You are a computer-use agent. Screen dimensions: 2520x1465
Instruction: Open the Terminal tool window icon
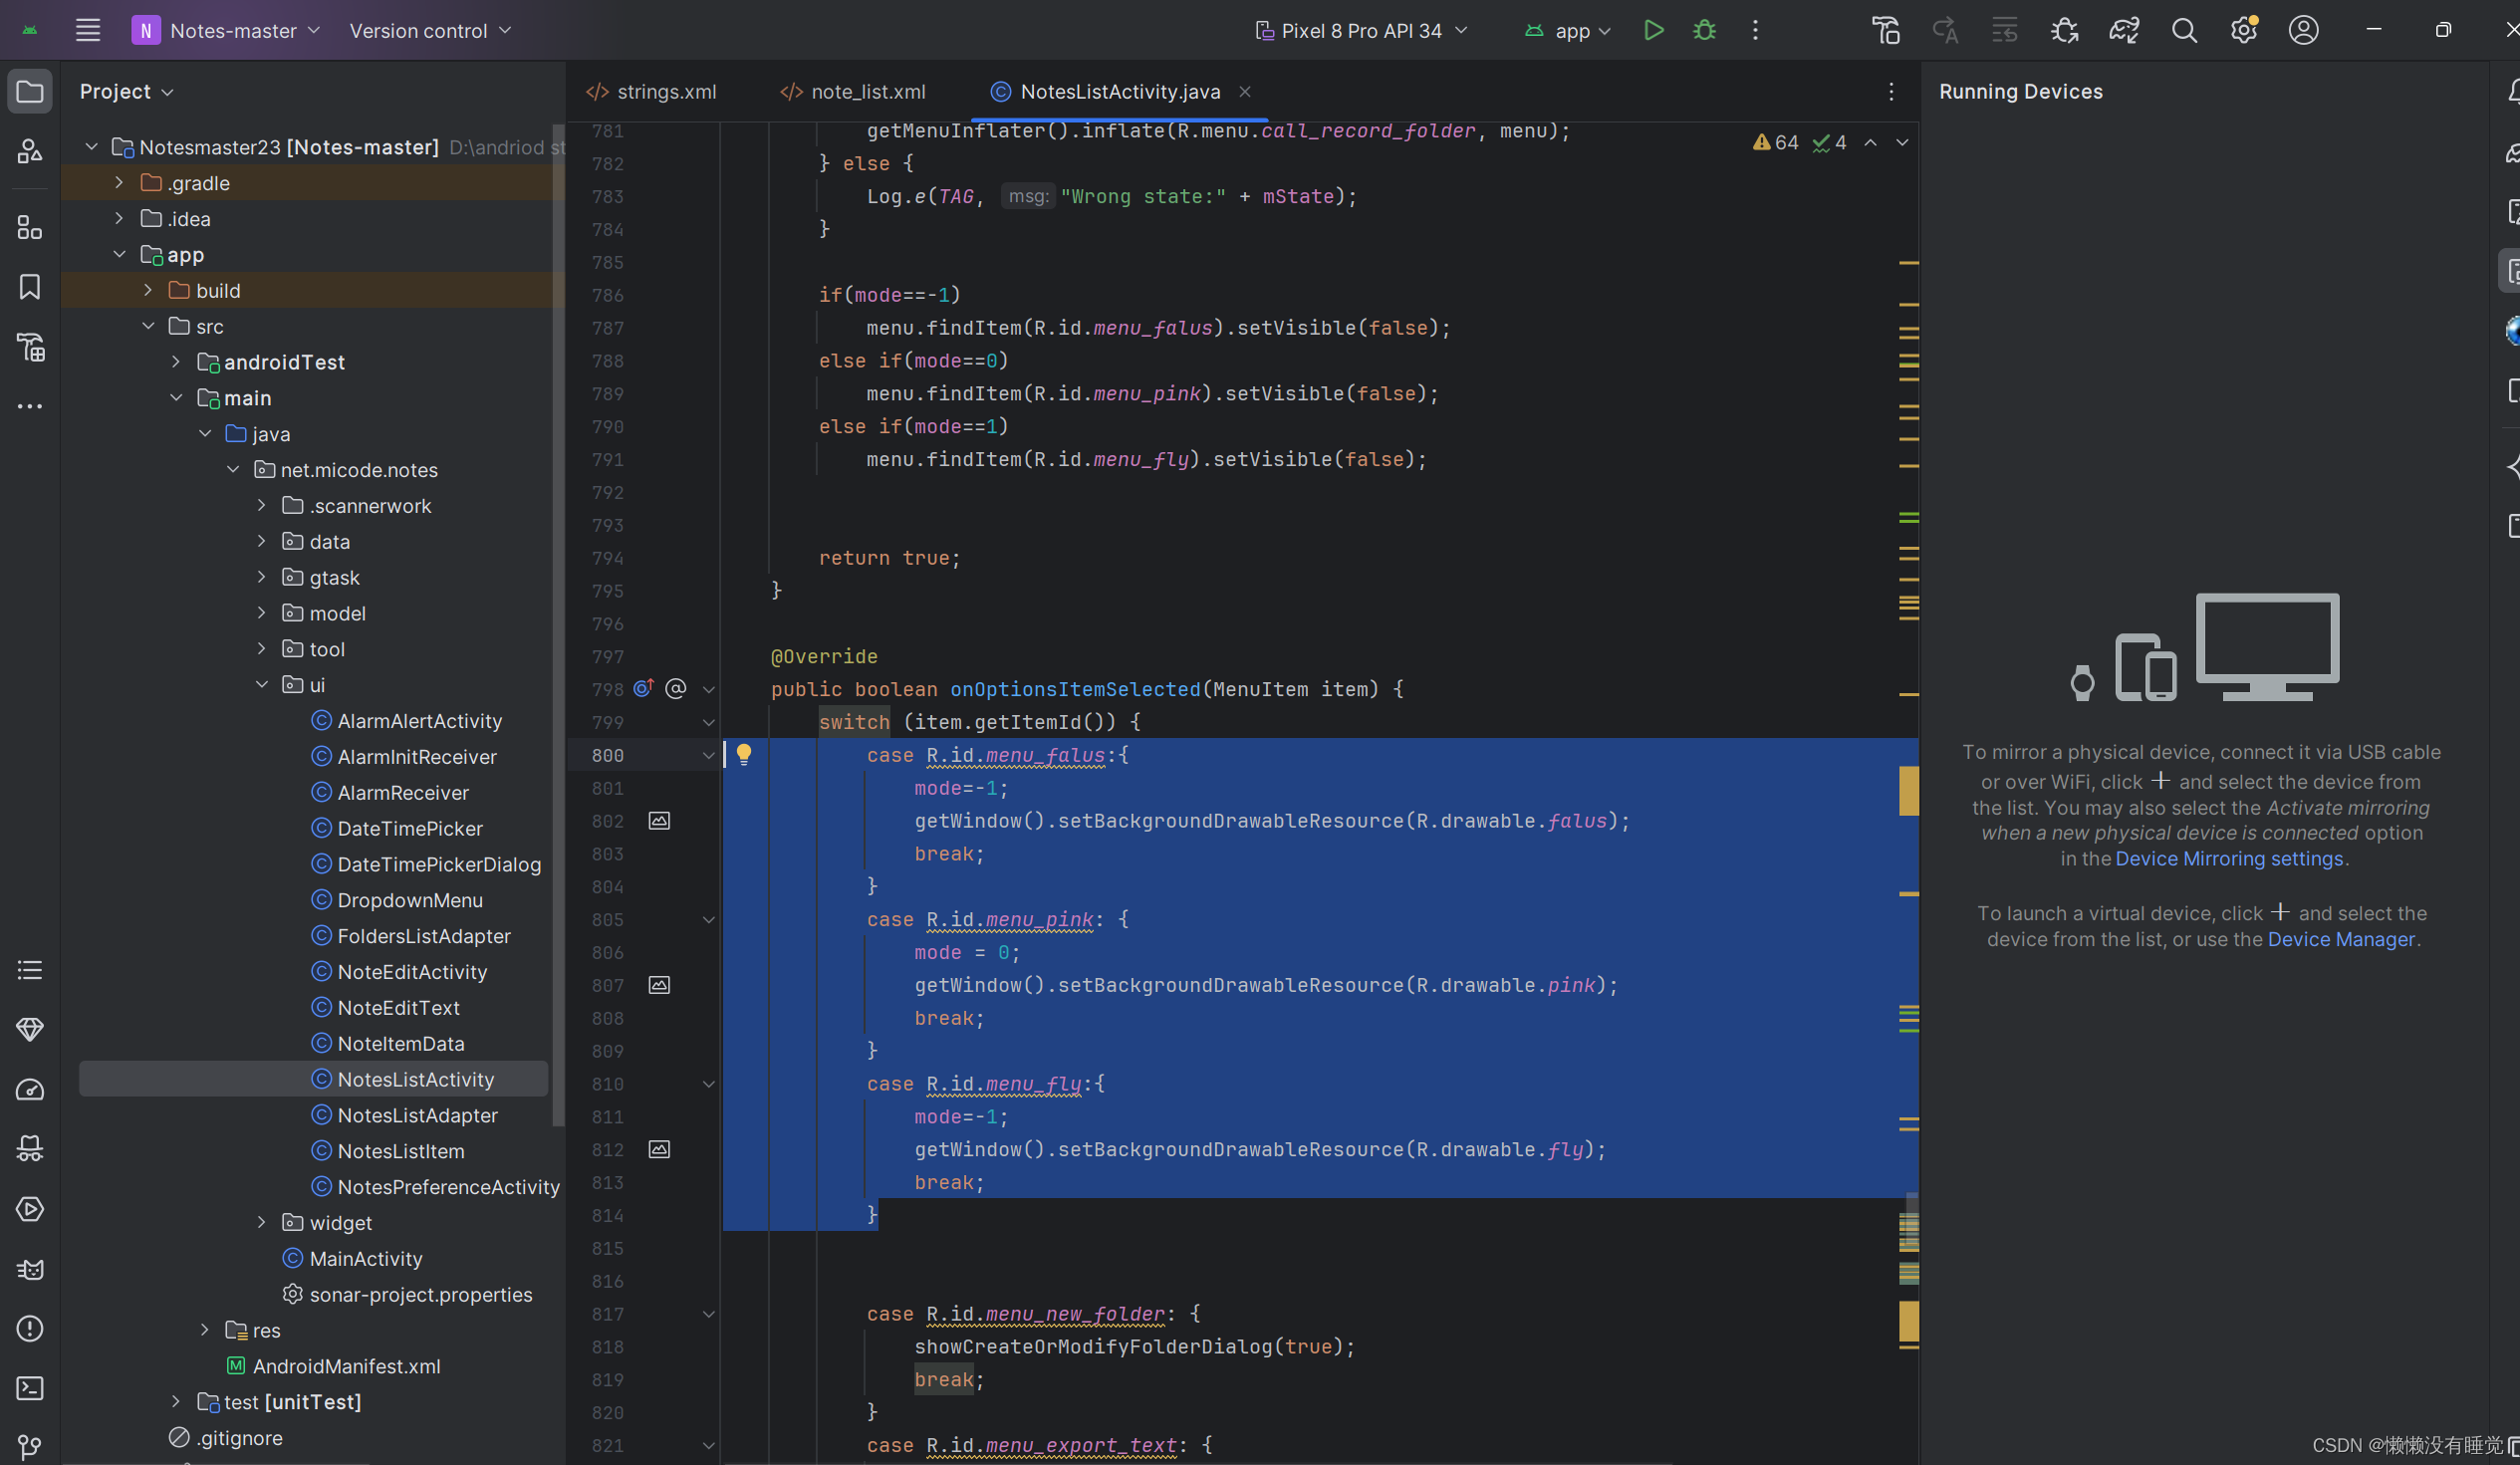coord(29,1387)
